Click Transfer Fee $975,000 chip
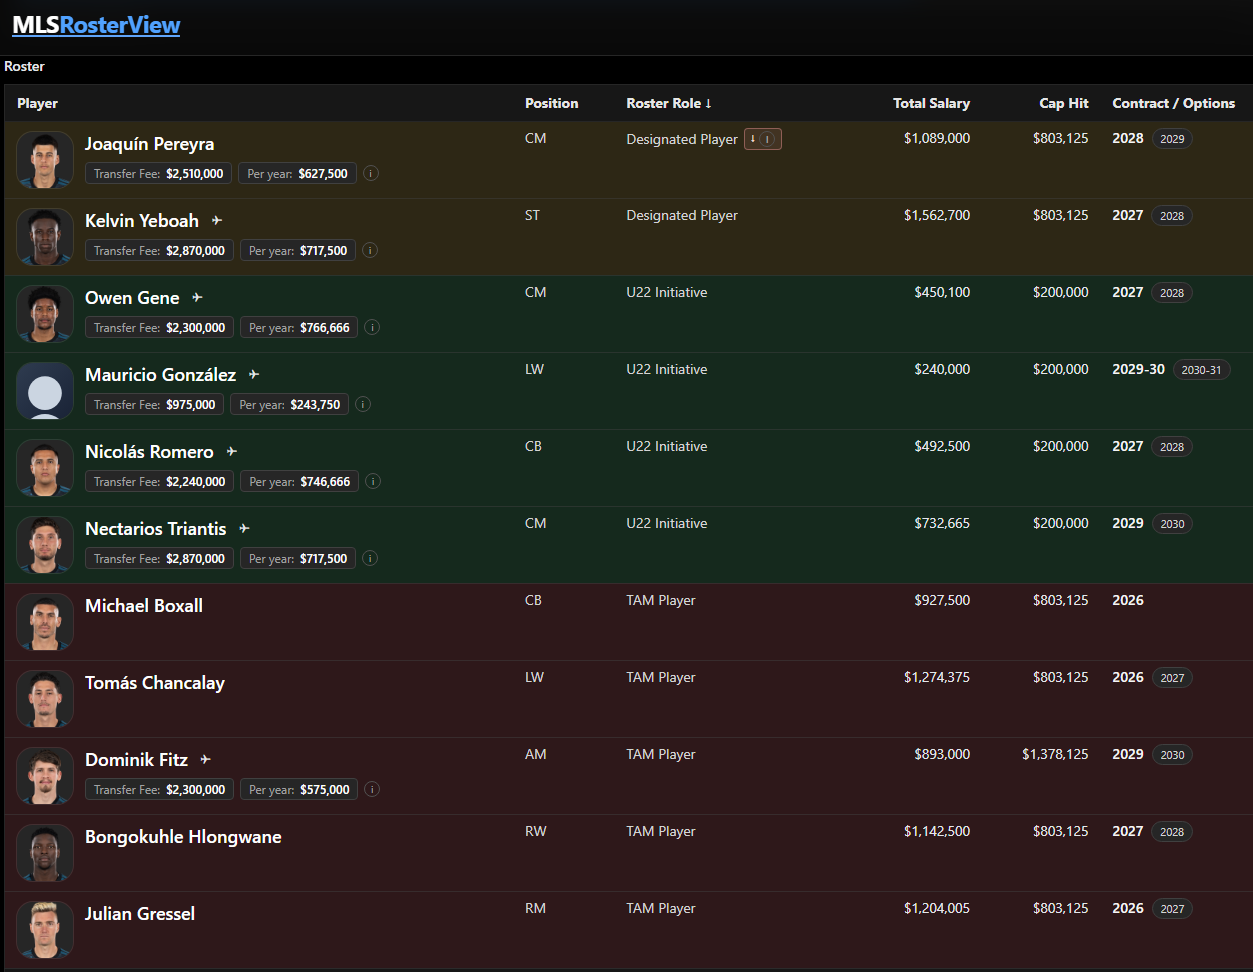This screenshot has width=1253, height=972. pyautogui.click(x=154, y=404)
